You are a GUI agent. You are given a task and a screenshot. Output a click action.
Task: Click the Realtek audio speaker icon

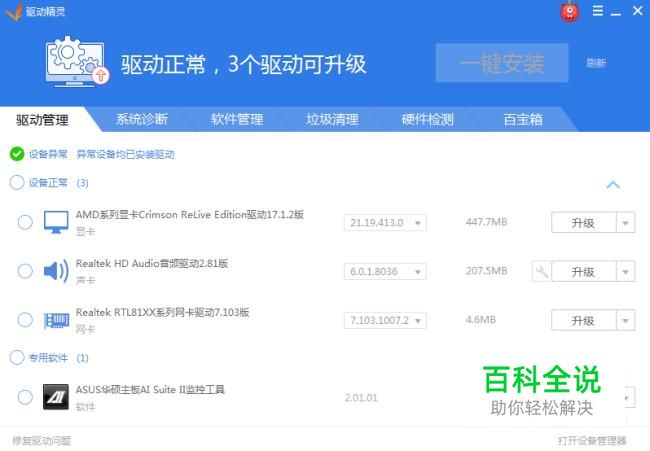[56, 271]
